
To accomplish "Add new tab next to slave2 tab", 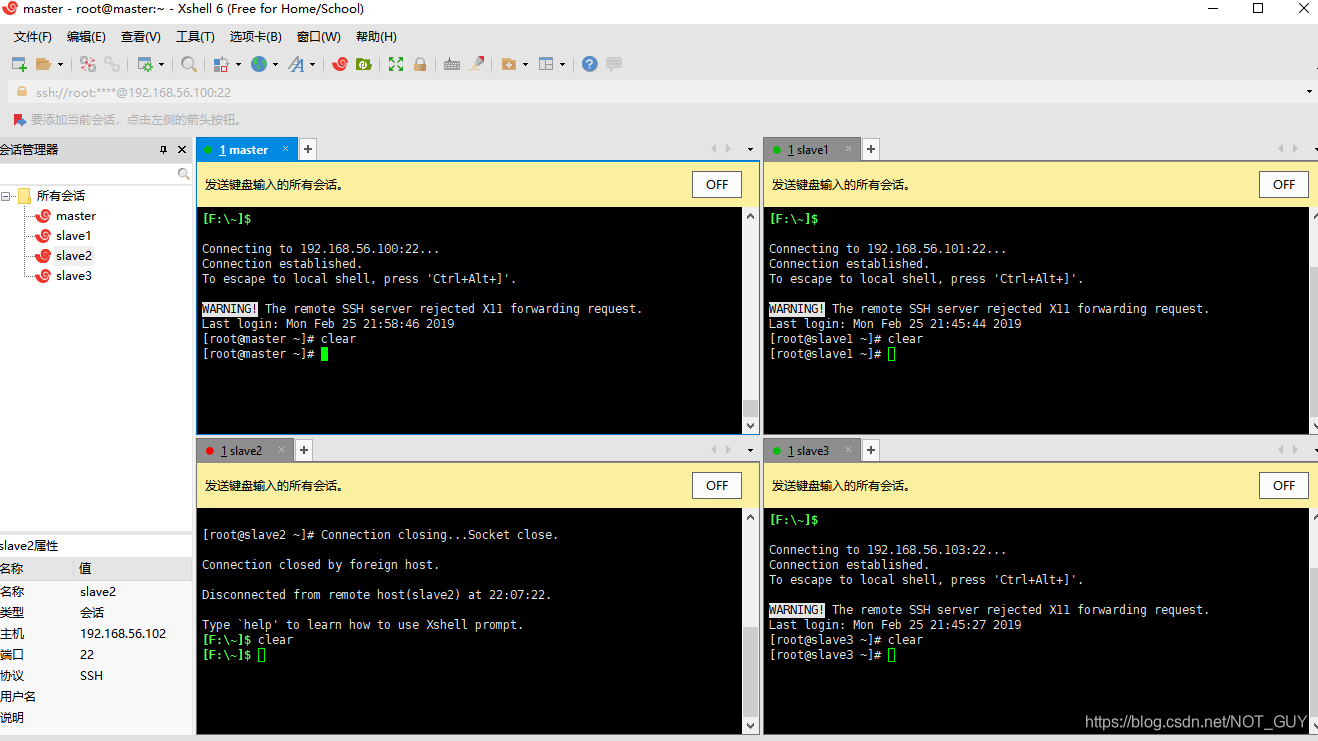I will (x=305, y=451).
